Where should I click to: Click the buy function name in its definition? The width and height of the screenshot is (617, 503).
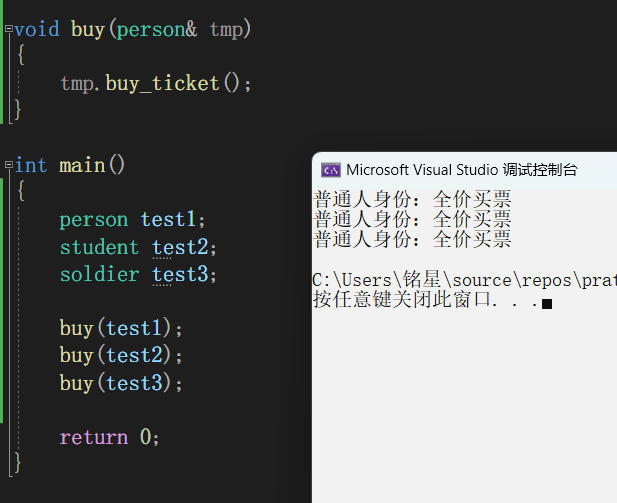pyautogui.click(x=88, y=29)
